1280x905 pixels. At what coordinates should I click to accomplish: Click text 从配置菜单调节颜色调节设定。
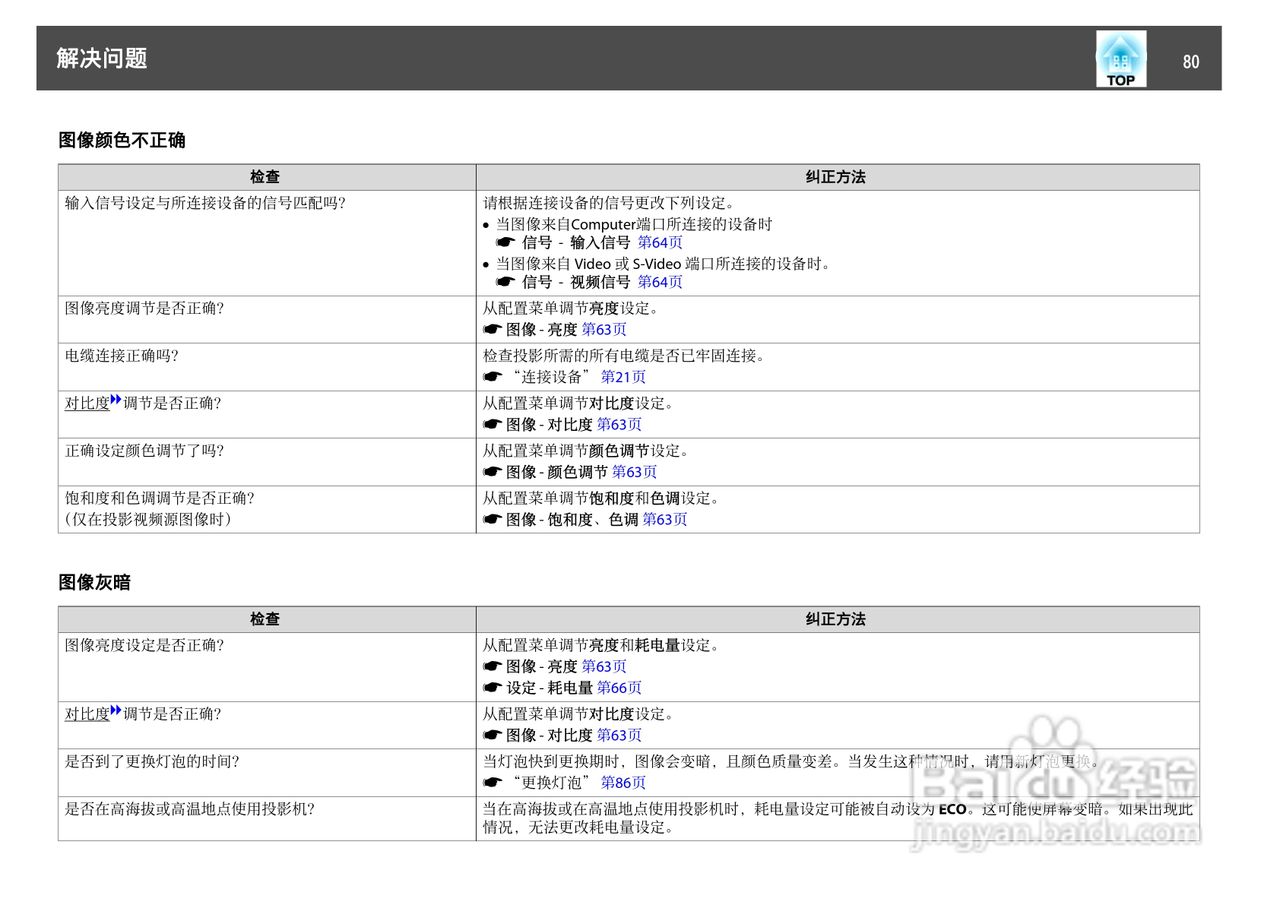pyautogui.click(x=587, y=450)
